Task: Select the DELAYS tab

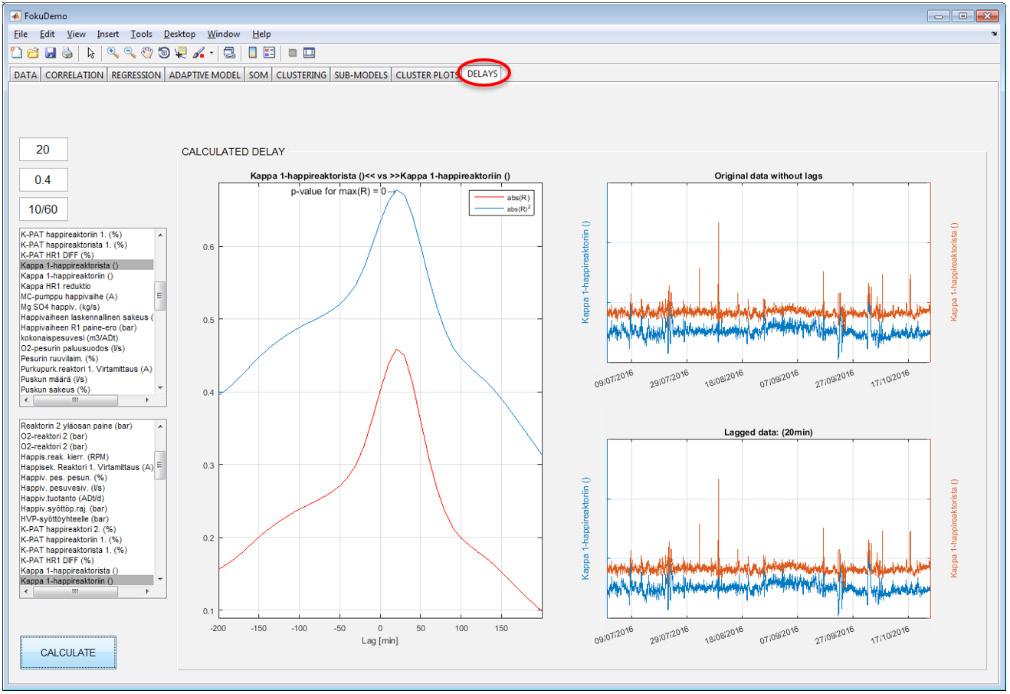Action: click(x=482, y=73)
